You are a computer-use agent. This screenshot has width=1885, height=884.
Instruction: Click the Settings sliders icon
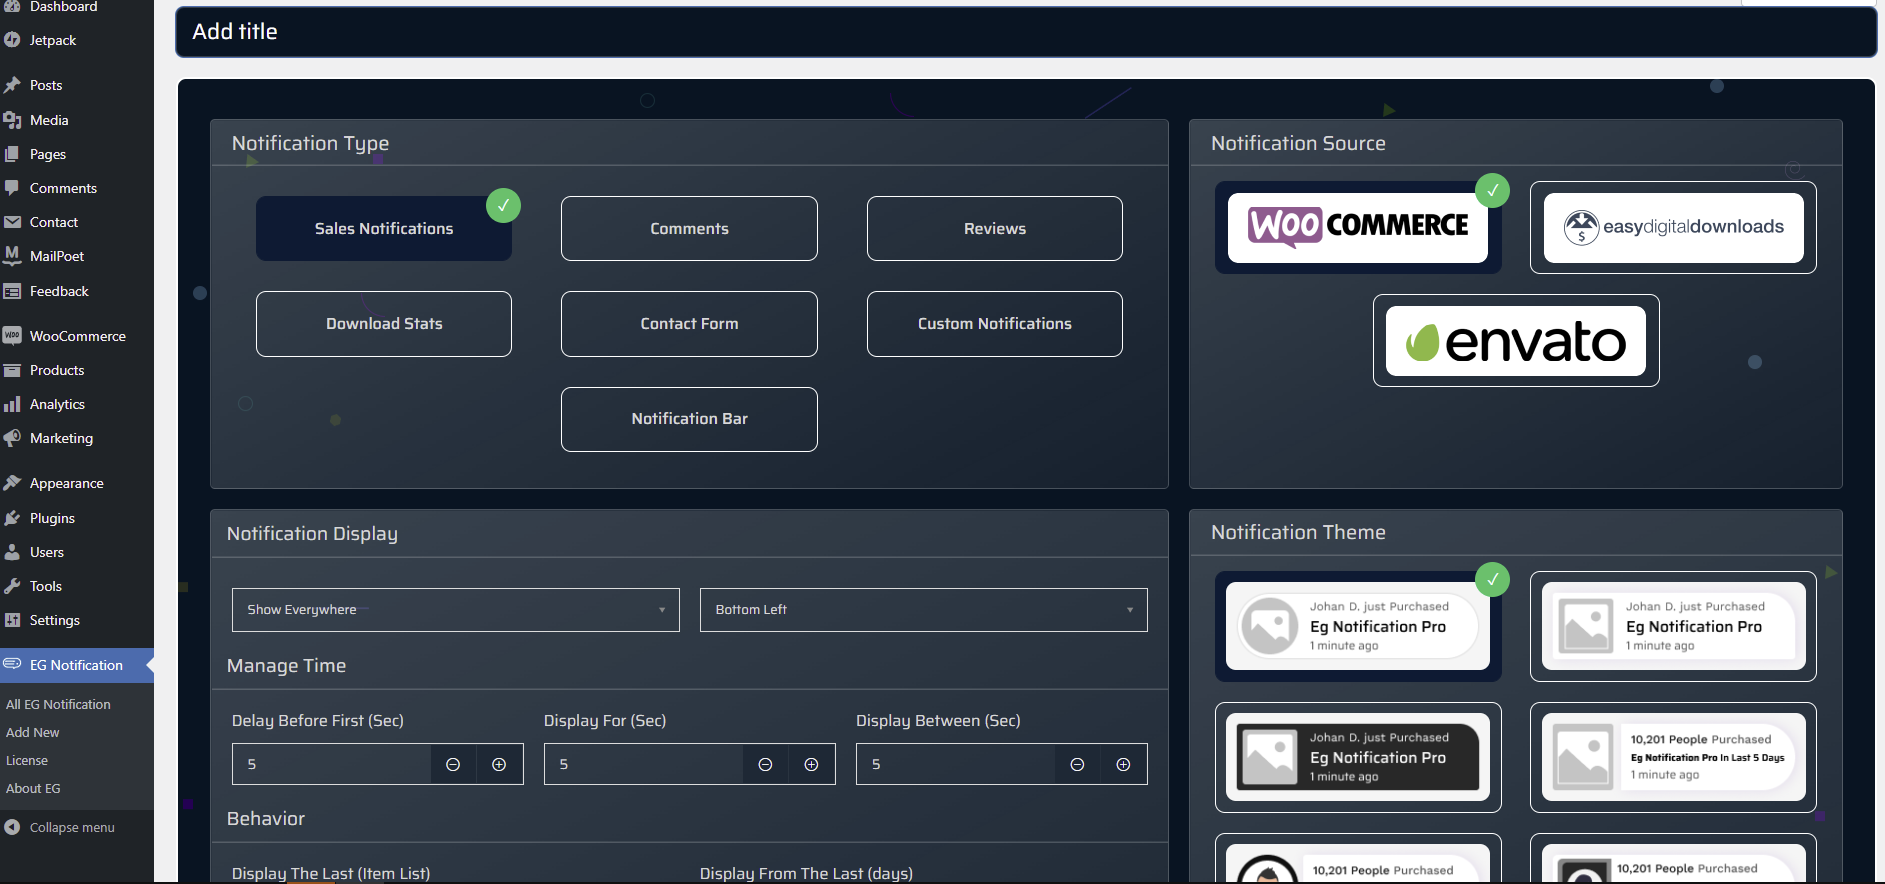(x=12, y=620)
